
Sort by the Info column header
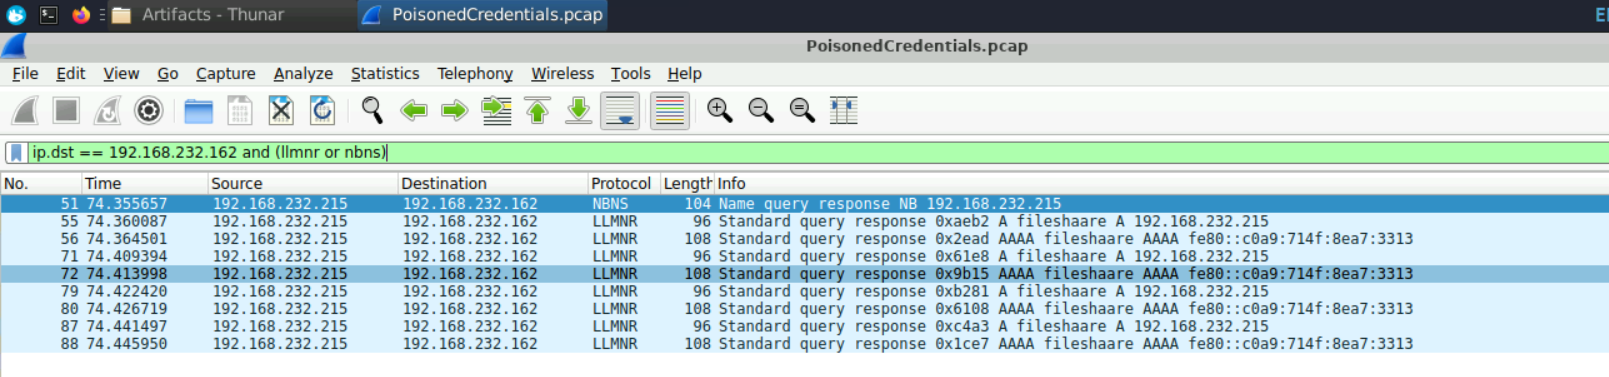[x=1160, y=183]
